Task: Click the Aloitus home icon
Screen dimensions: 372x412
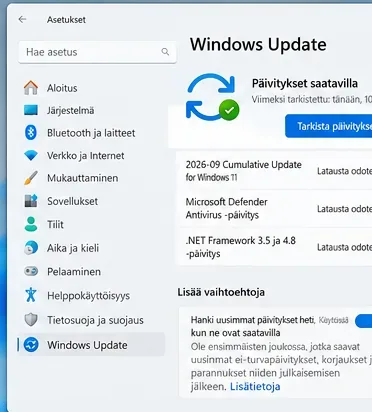Action: pos(31,88)
